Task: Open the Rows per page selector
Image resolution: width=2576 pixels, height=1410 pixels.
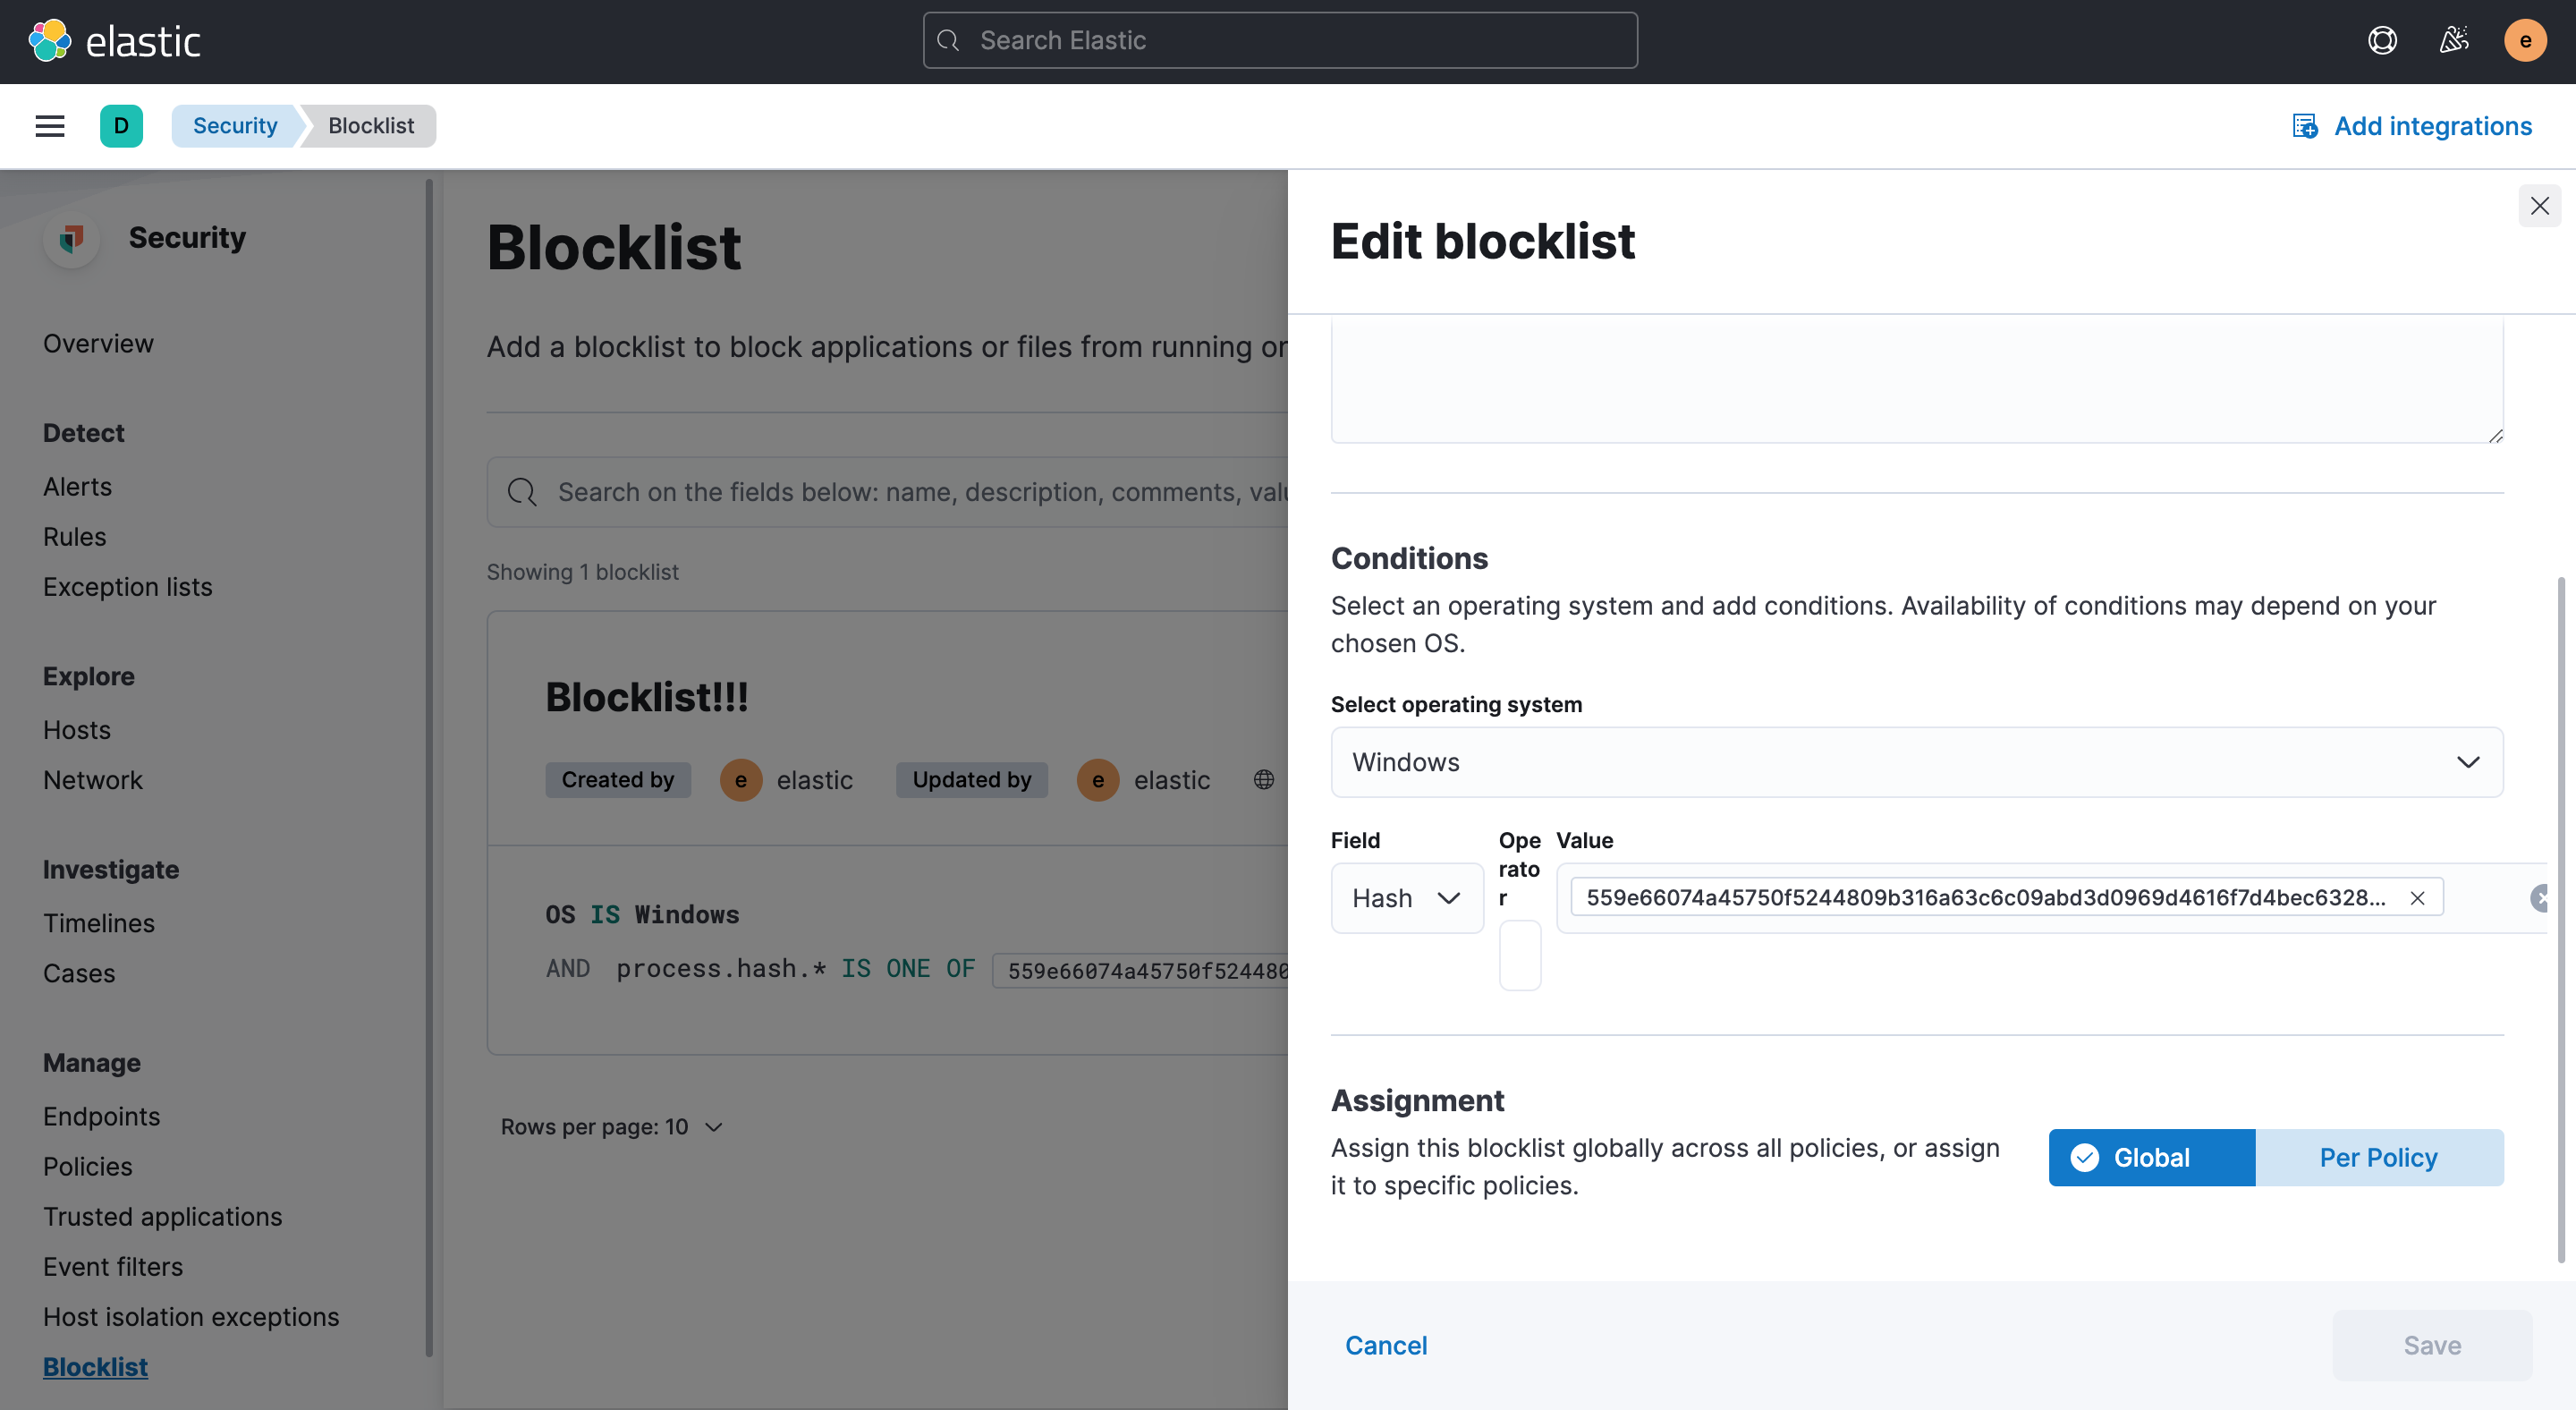Action: (611, 1127)
